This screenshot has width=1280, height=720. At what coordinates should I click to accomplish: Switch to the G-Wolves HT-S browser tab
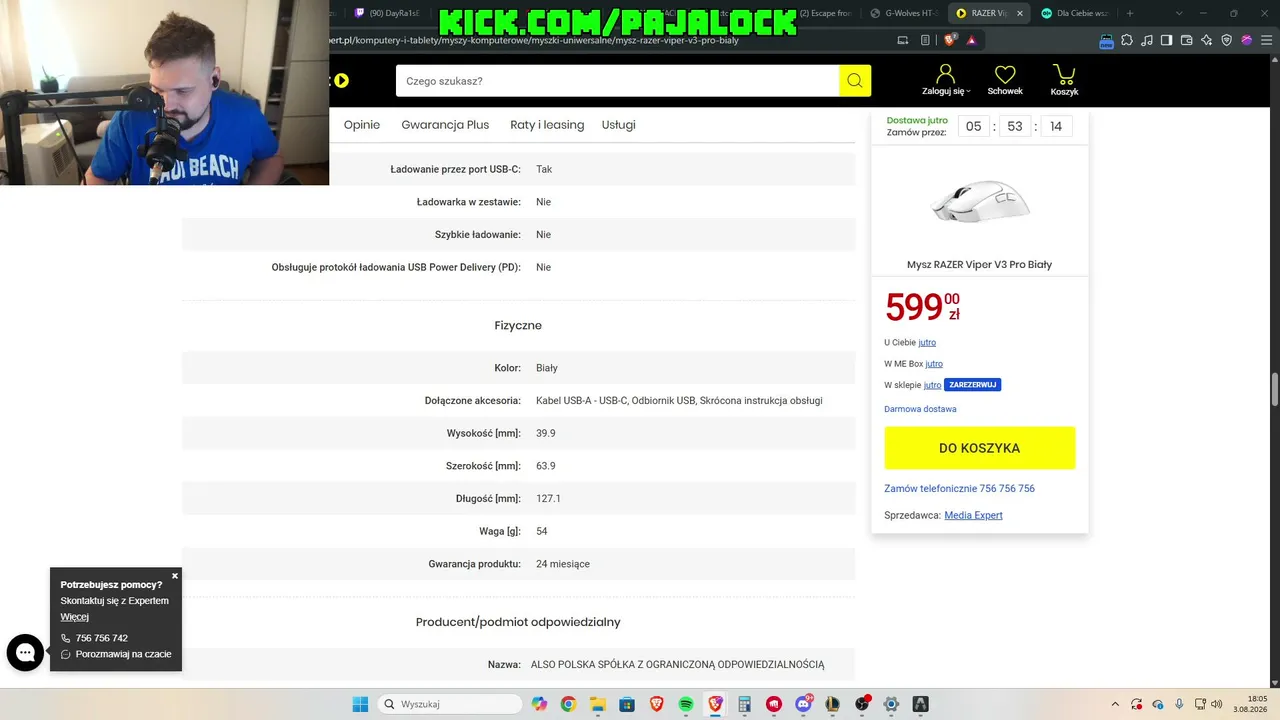[904, 13]
